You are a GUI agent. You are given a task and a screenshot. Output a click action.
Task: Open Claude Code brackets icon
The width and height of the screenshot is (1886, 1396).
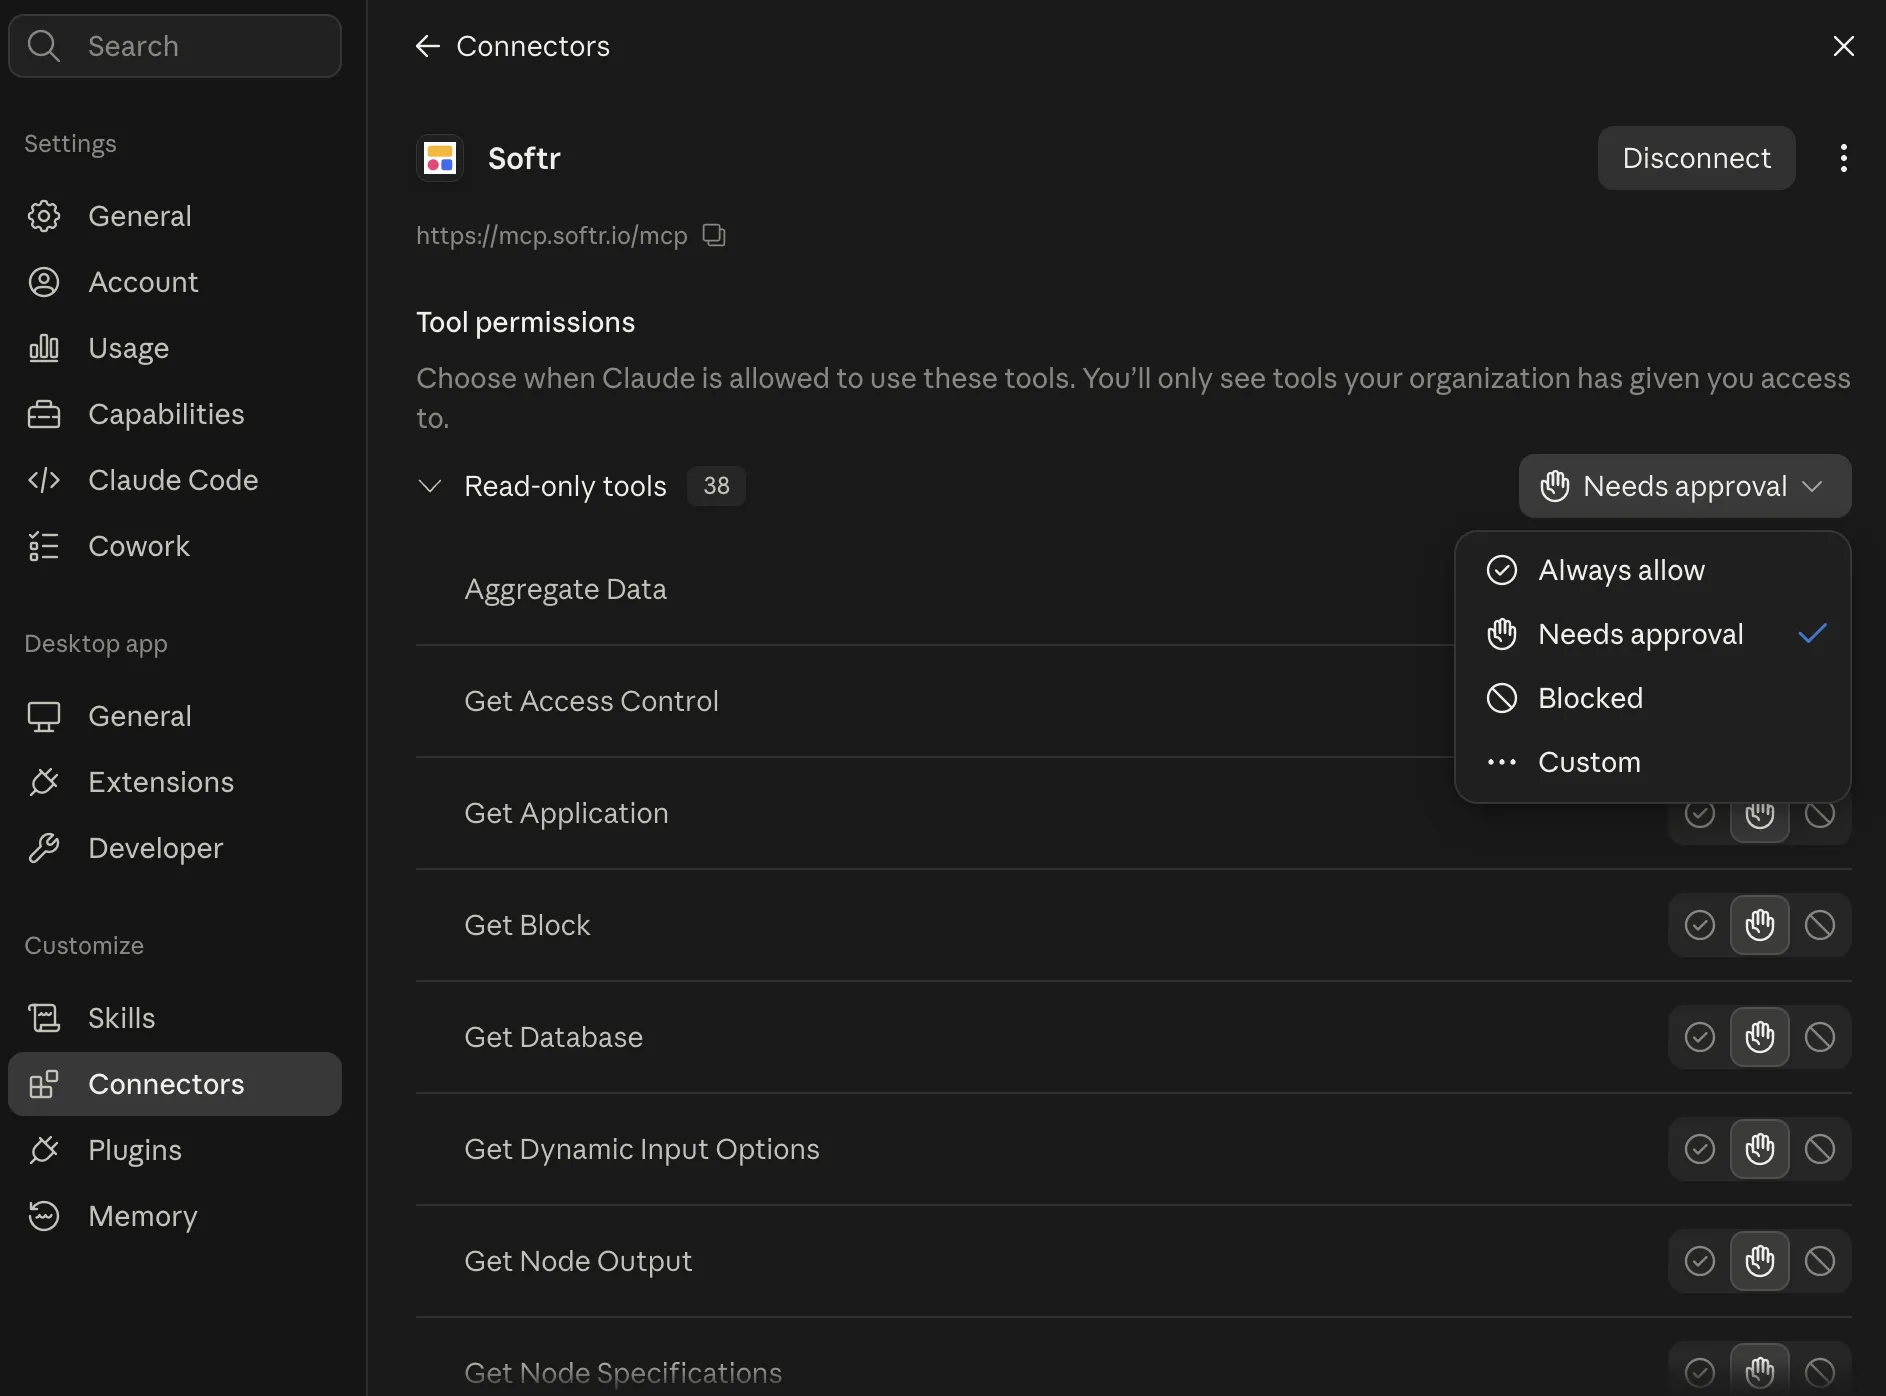tap(44, 480)
